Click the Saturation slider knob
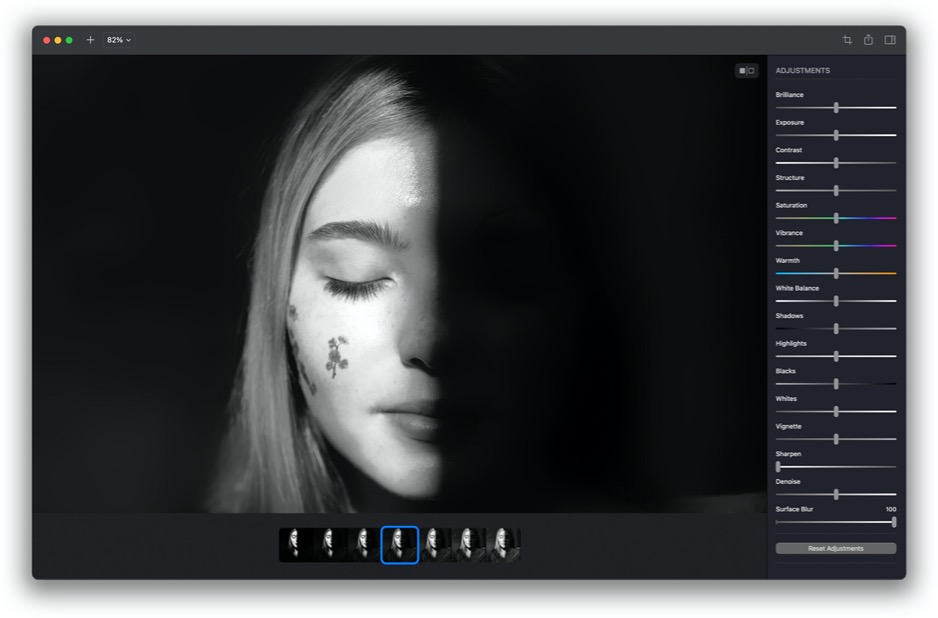This screenshot has width=938, height=618. tap(836, 218)
